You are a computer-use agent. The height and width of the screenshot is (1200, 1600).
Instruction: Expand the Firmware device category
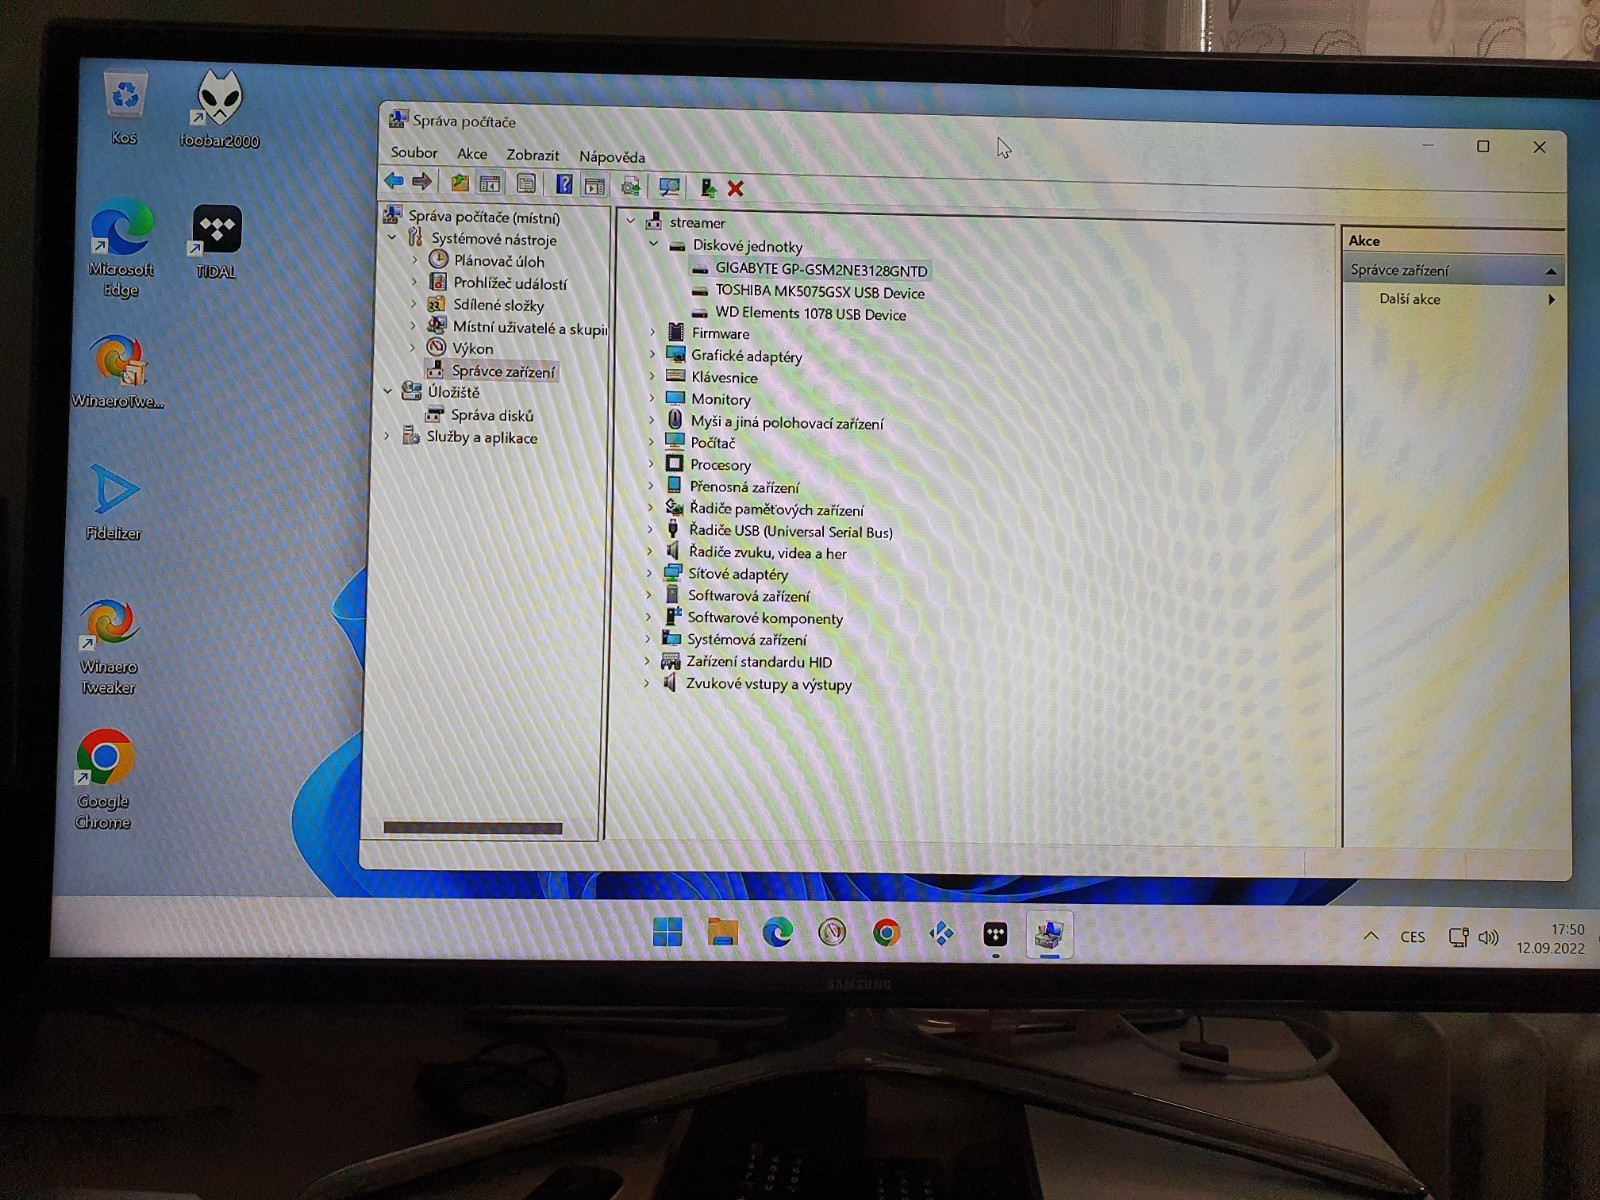[653, 332]
